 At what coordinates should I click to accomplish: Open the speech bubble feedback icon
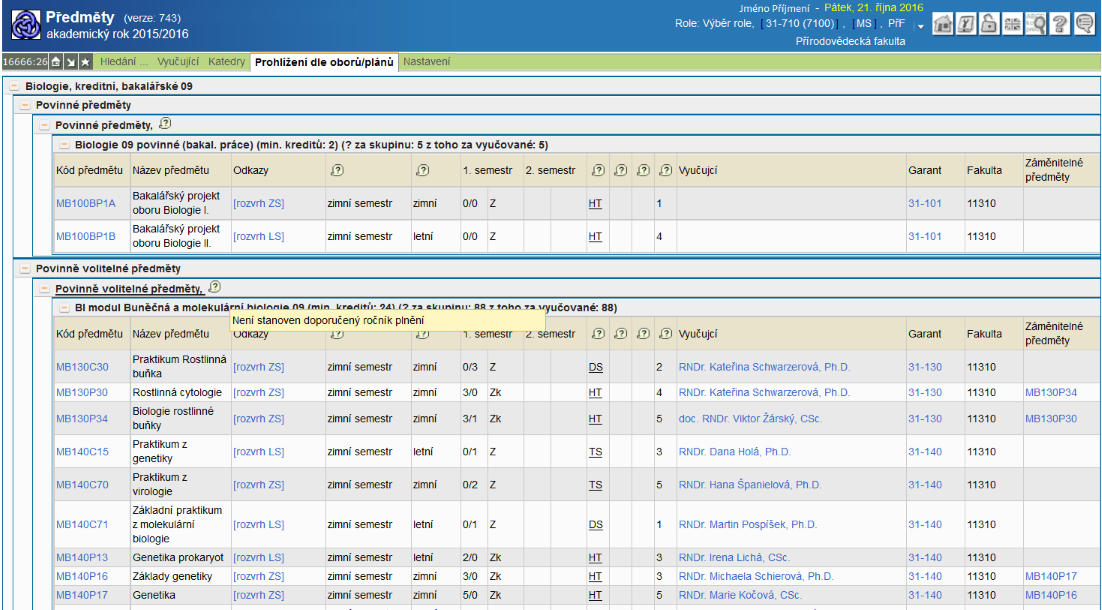pos(1084,25)
